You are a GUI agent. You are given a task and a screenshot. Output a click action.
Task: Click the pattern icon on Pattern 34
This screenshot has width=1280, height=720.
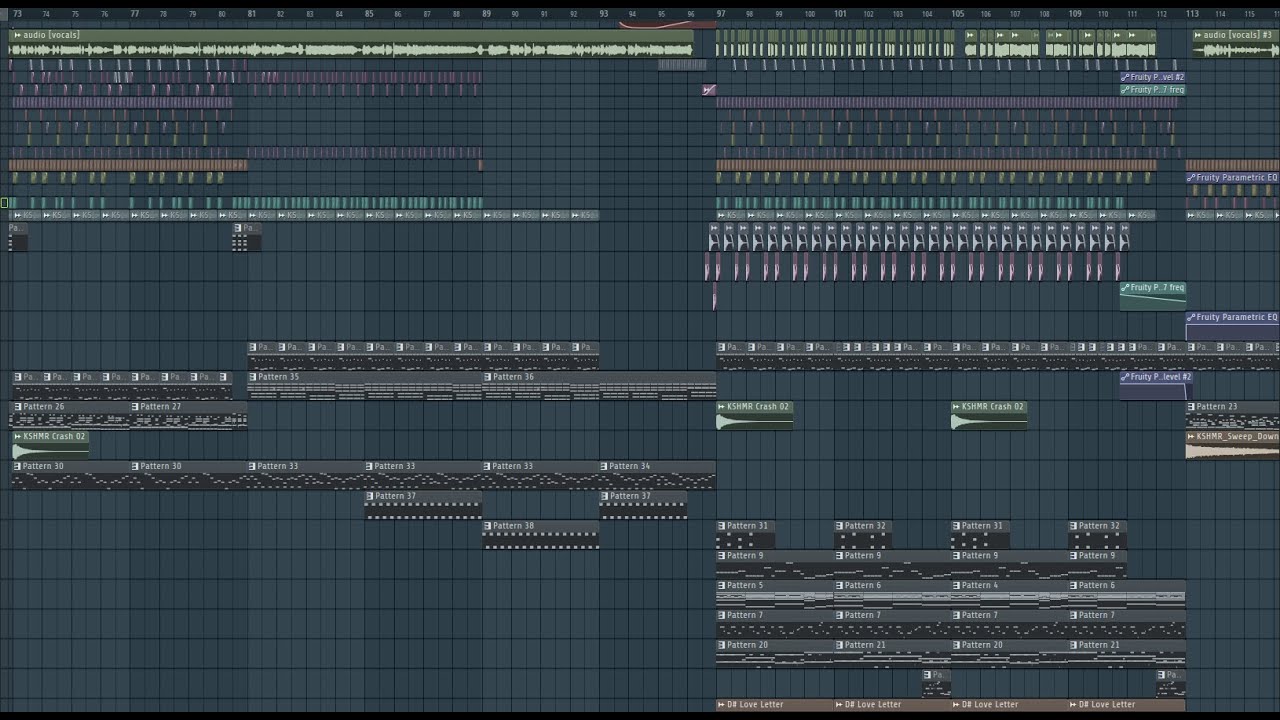(605, 466)
